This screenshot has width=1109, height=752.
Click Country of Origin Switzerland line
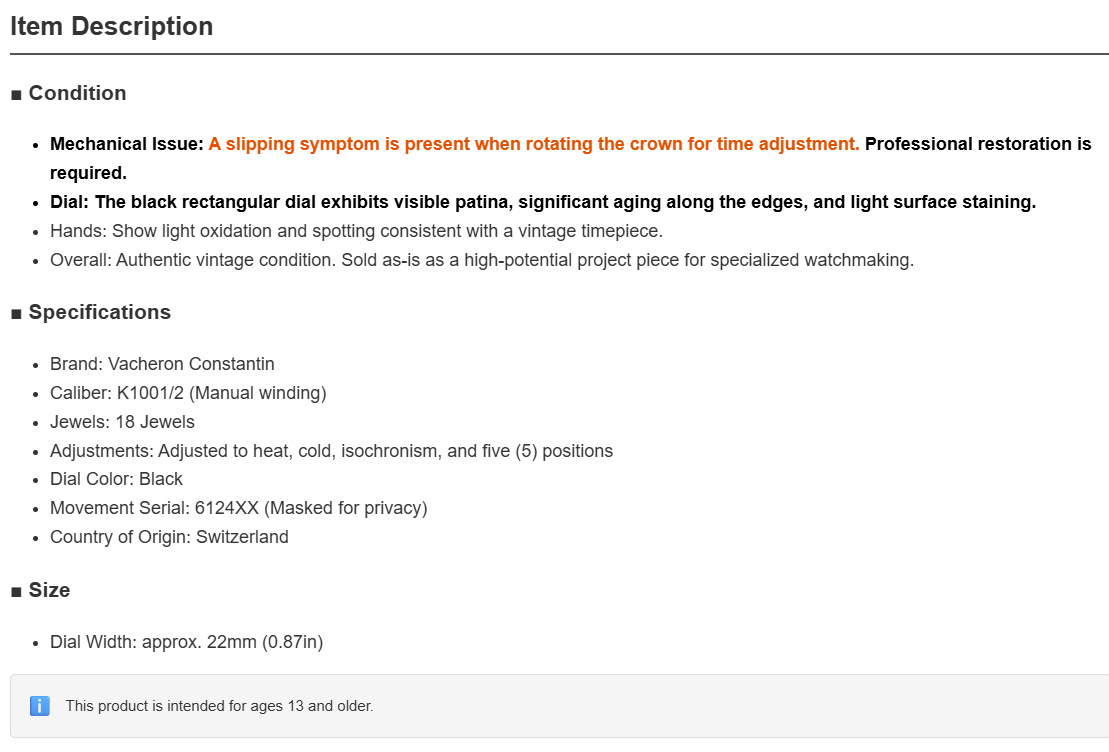pyautogui.click(x=169, y=537)
